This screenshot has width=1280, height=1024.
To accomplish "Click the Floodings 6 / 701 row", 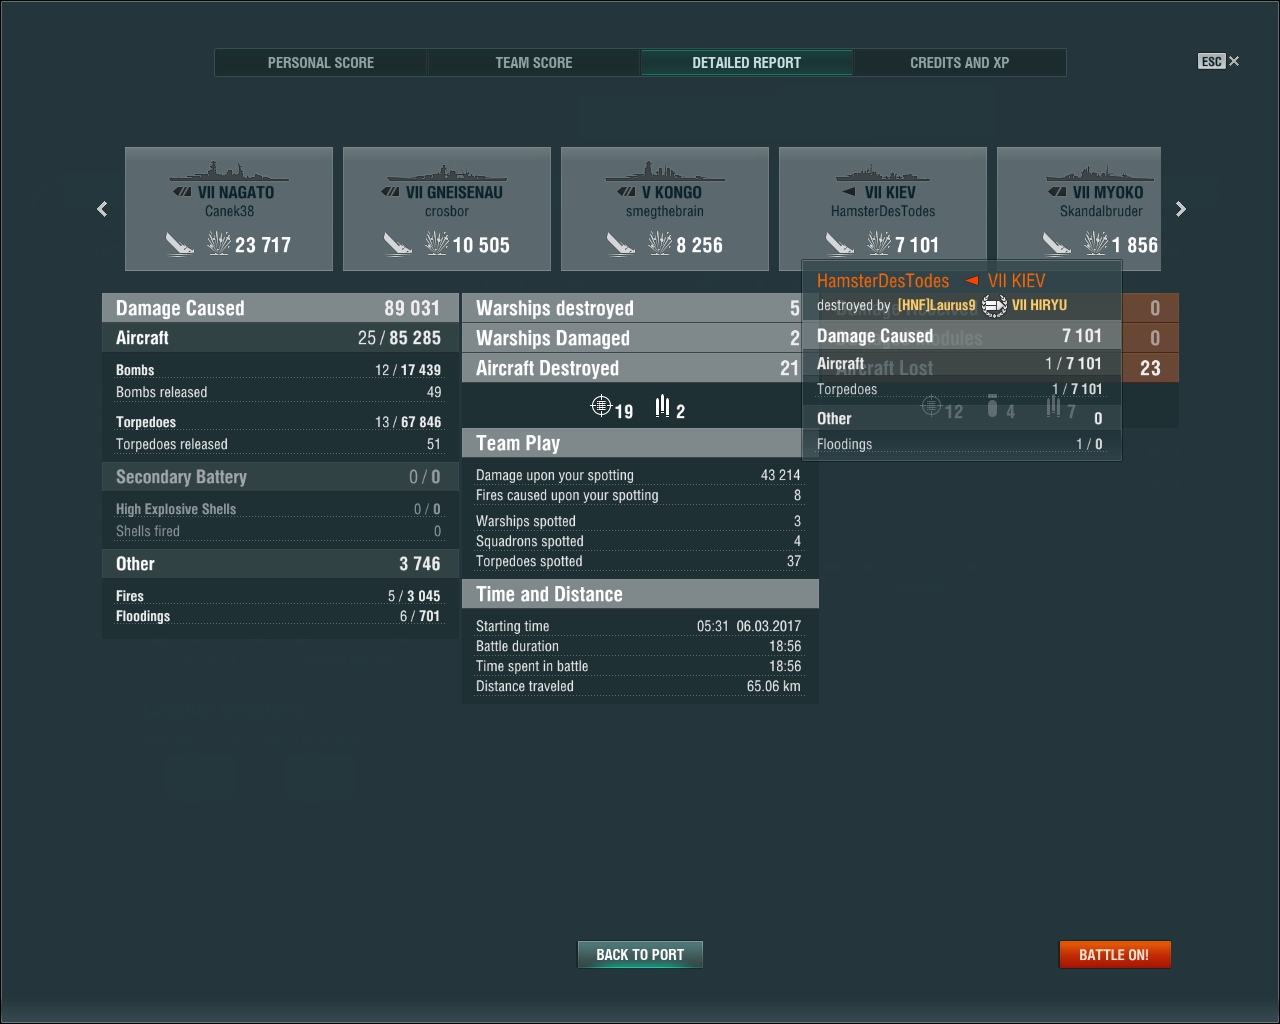I will tap(278, 616).
